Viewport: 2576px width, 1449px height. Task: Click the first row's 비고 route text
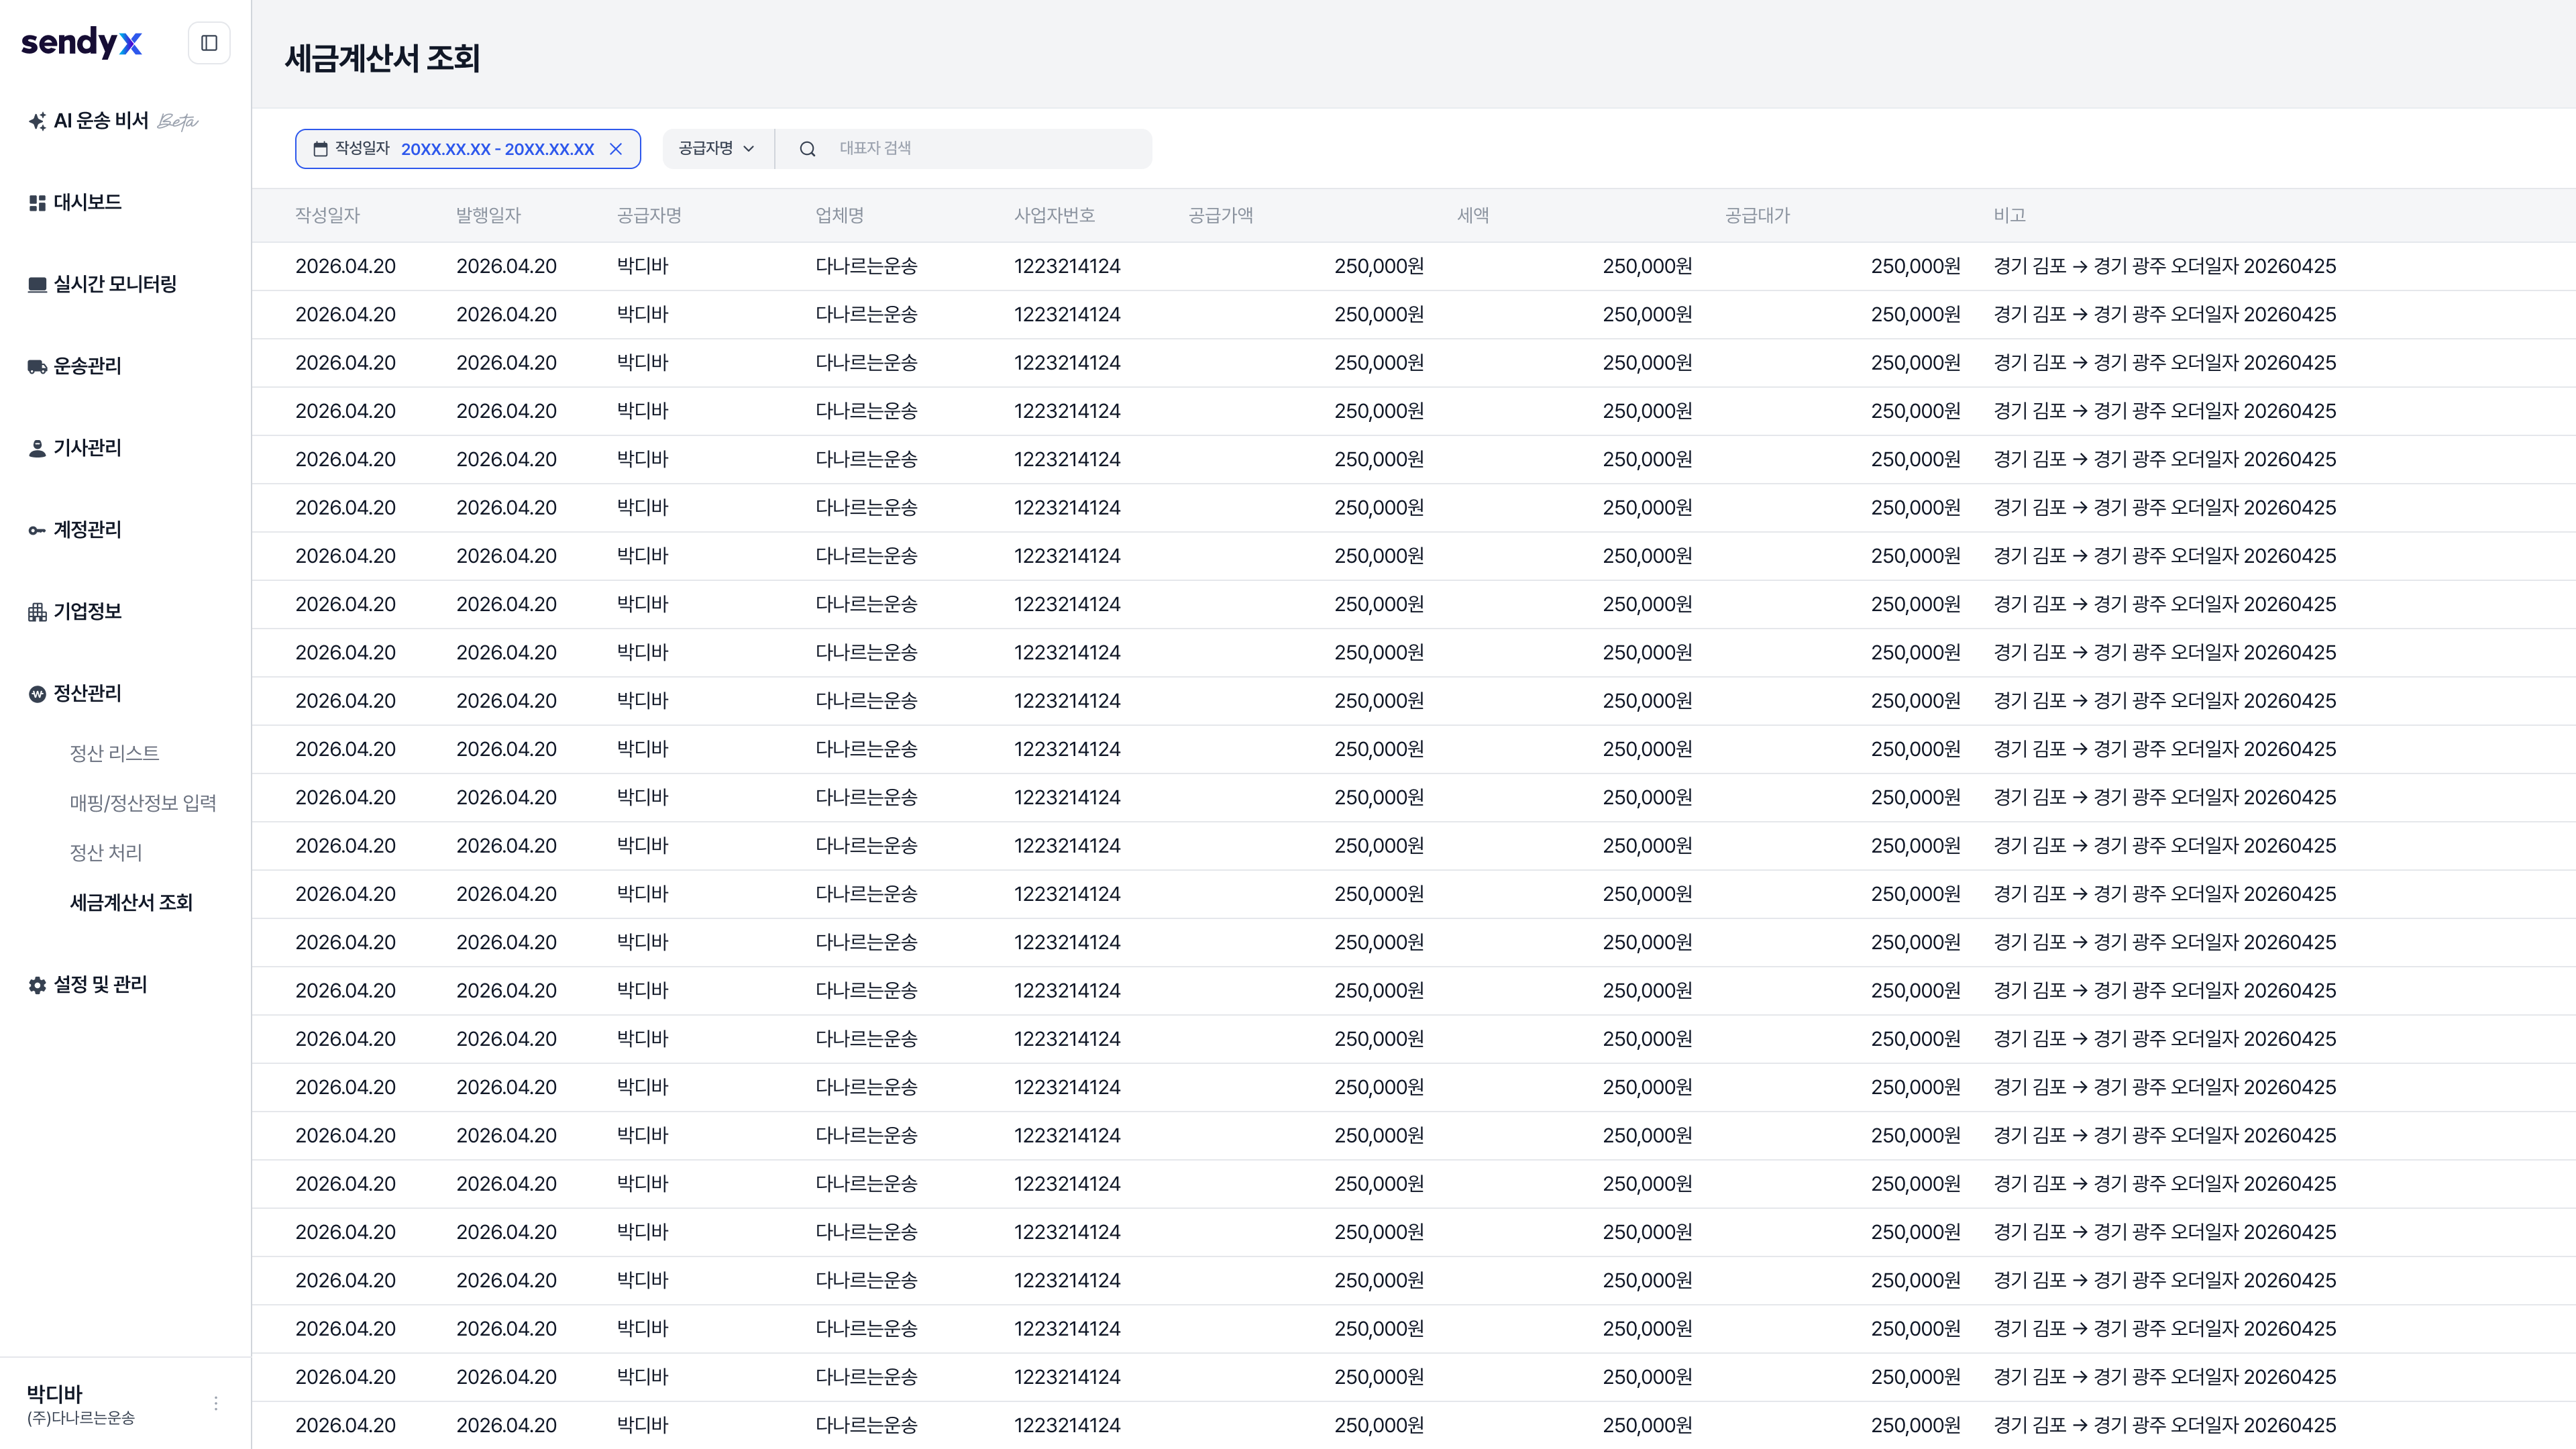pos(2164,266)
